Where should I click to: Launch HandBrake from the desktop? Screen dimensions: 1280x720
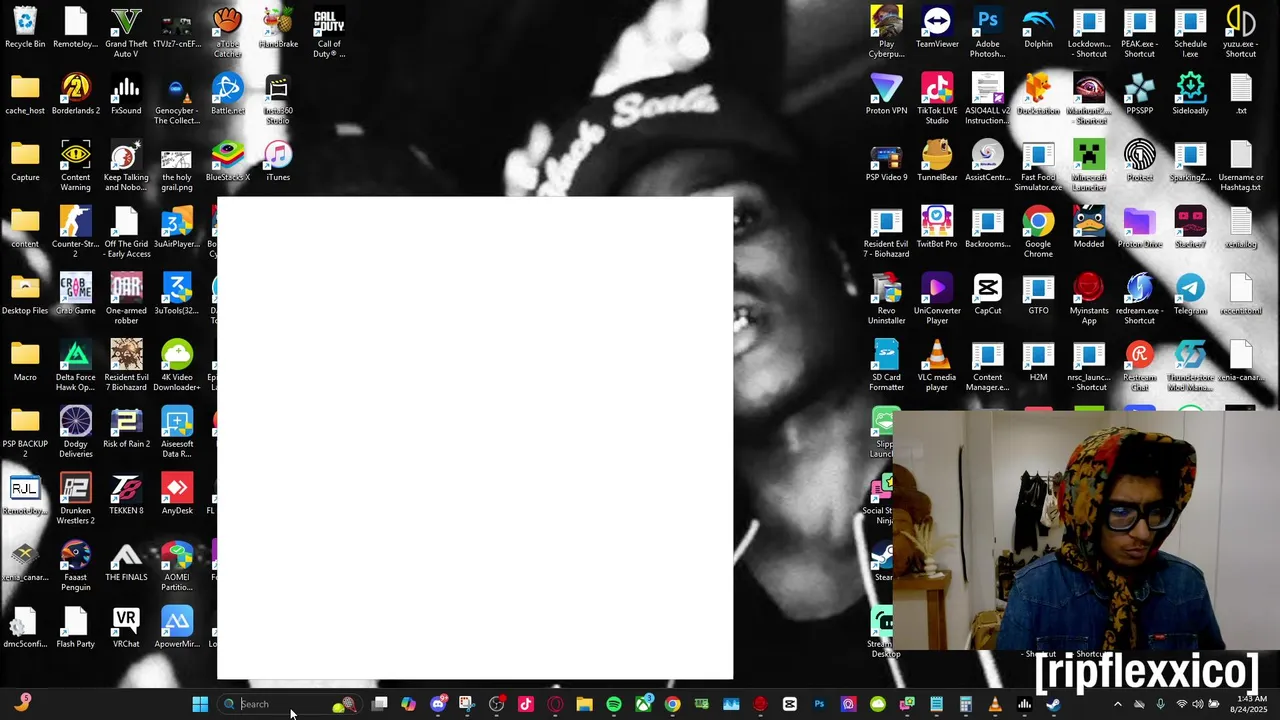pyautogui.click(x=278, y=28)
